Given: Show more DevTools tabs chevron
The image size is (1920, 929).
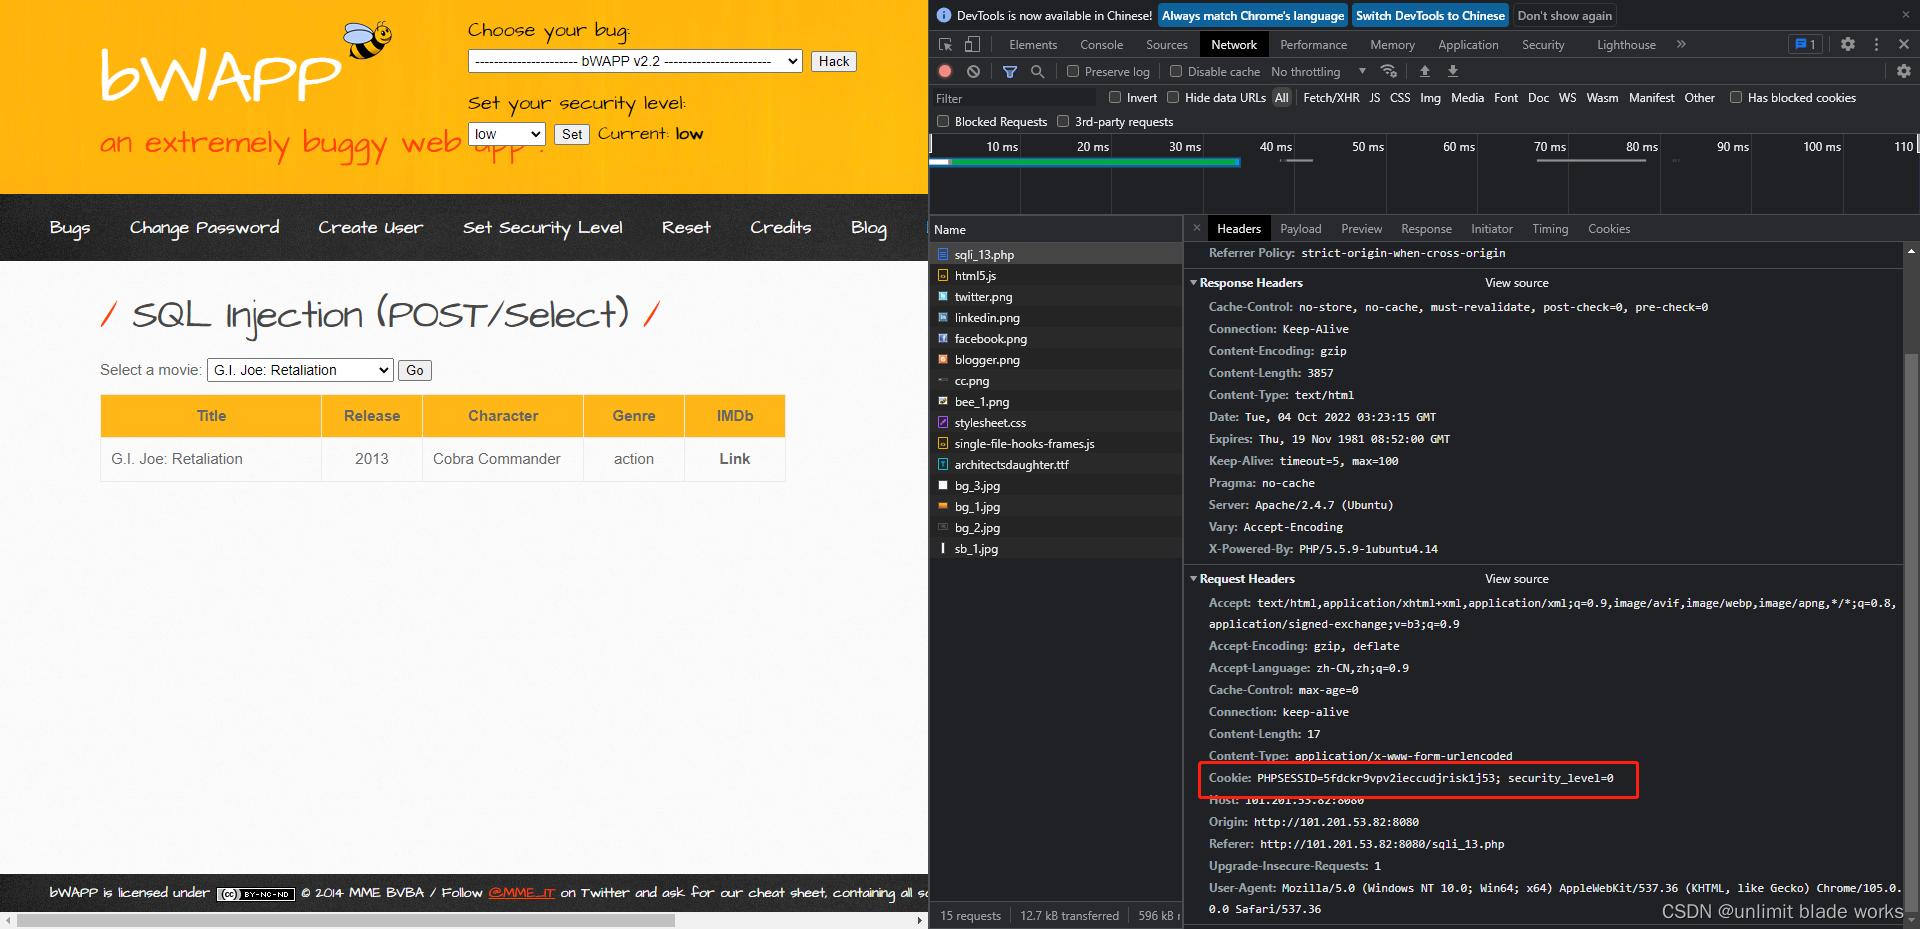Looking at the screenshot, I should (1681, 44).
